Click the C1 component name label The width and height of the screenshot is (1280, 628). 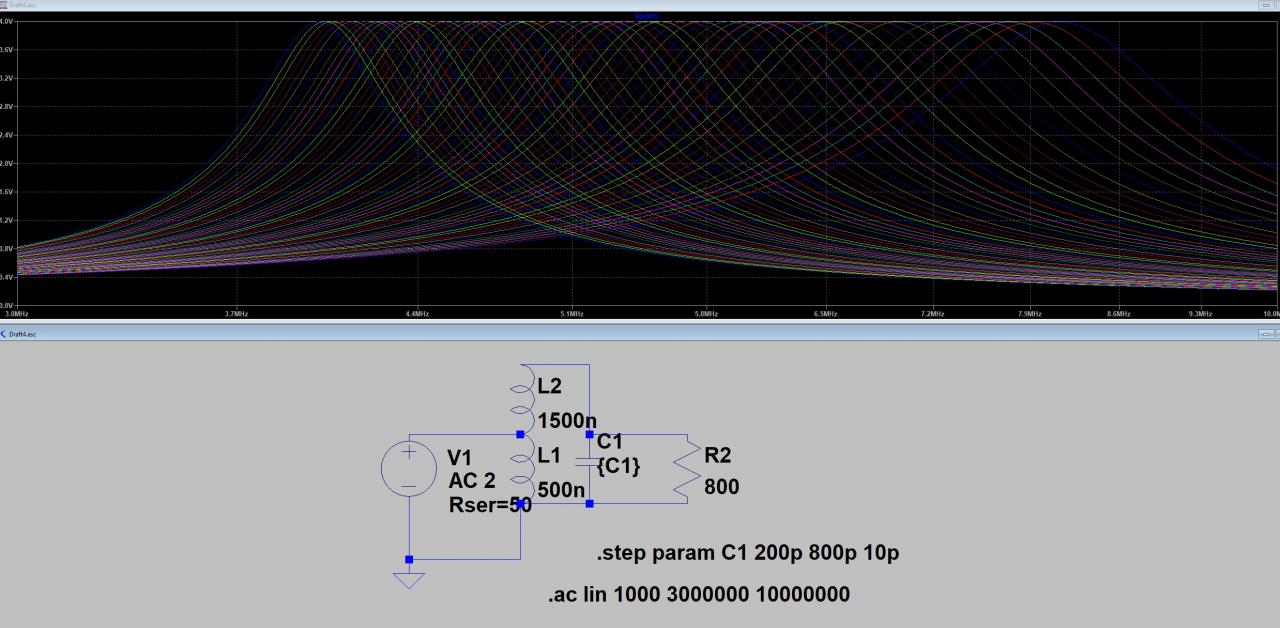point(610,441)
